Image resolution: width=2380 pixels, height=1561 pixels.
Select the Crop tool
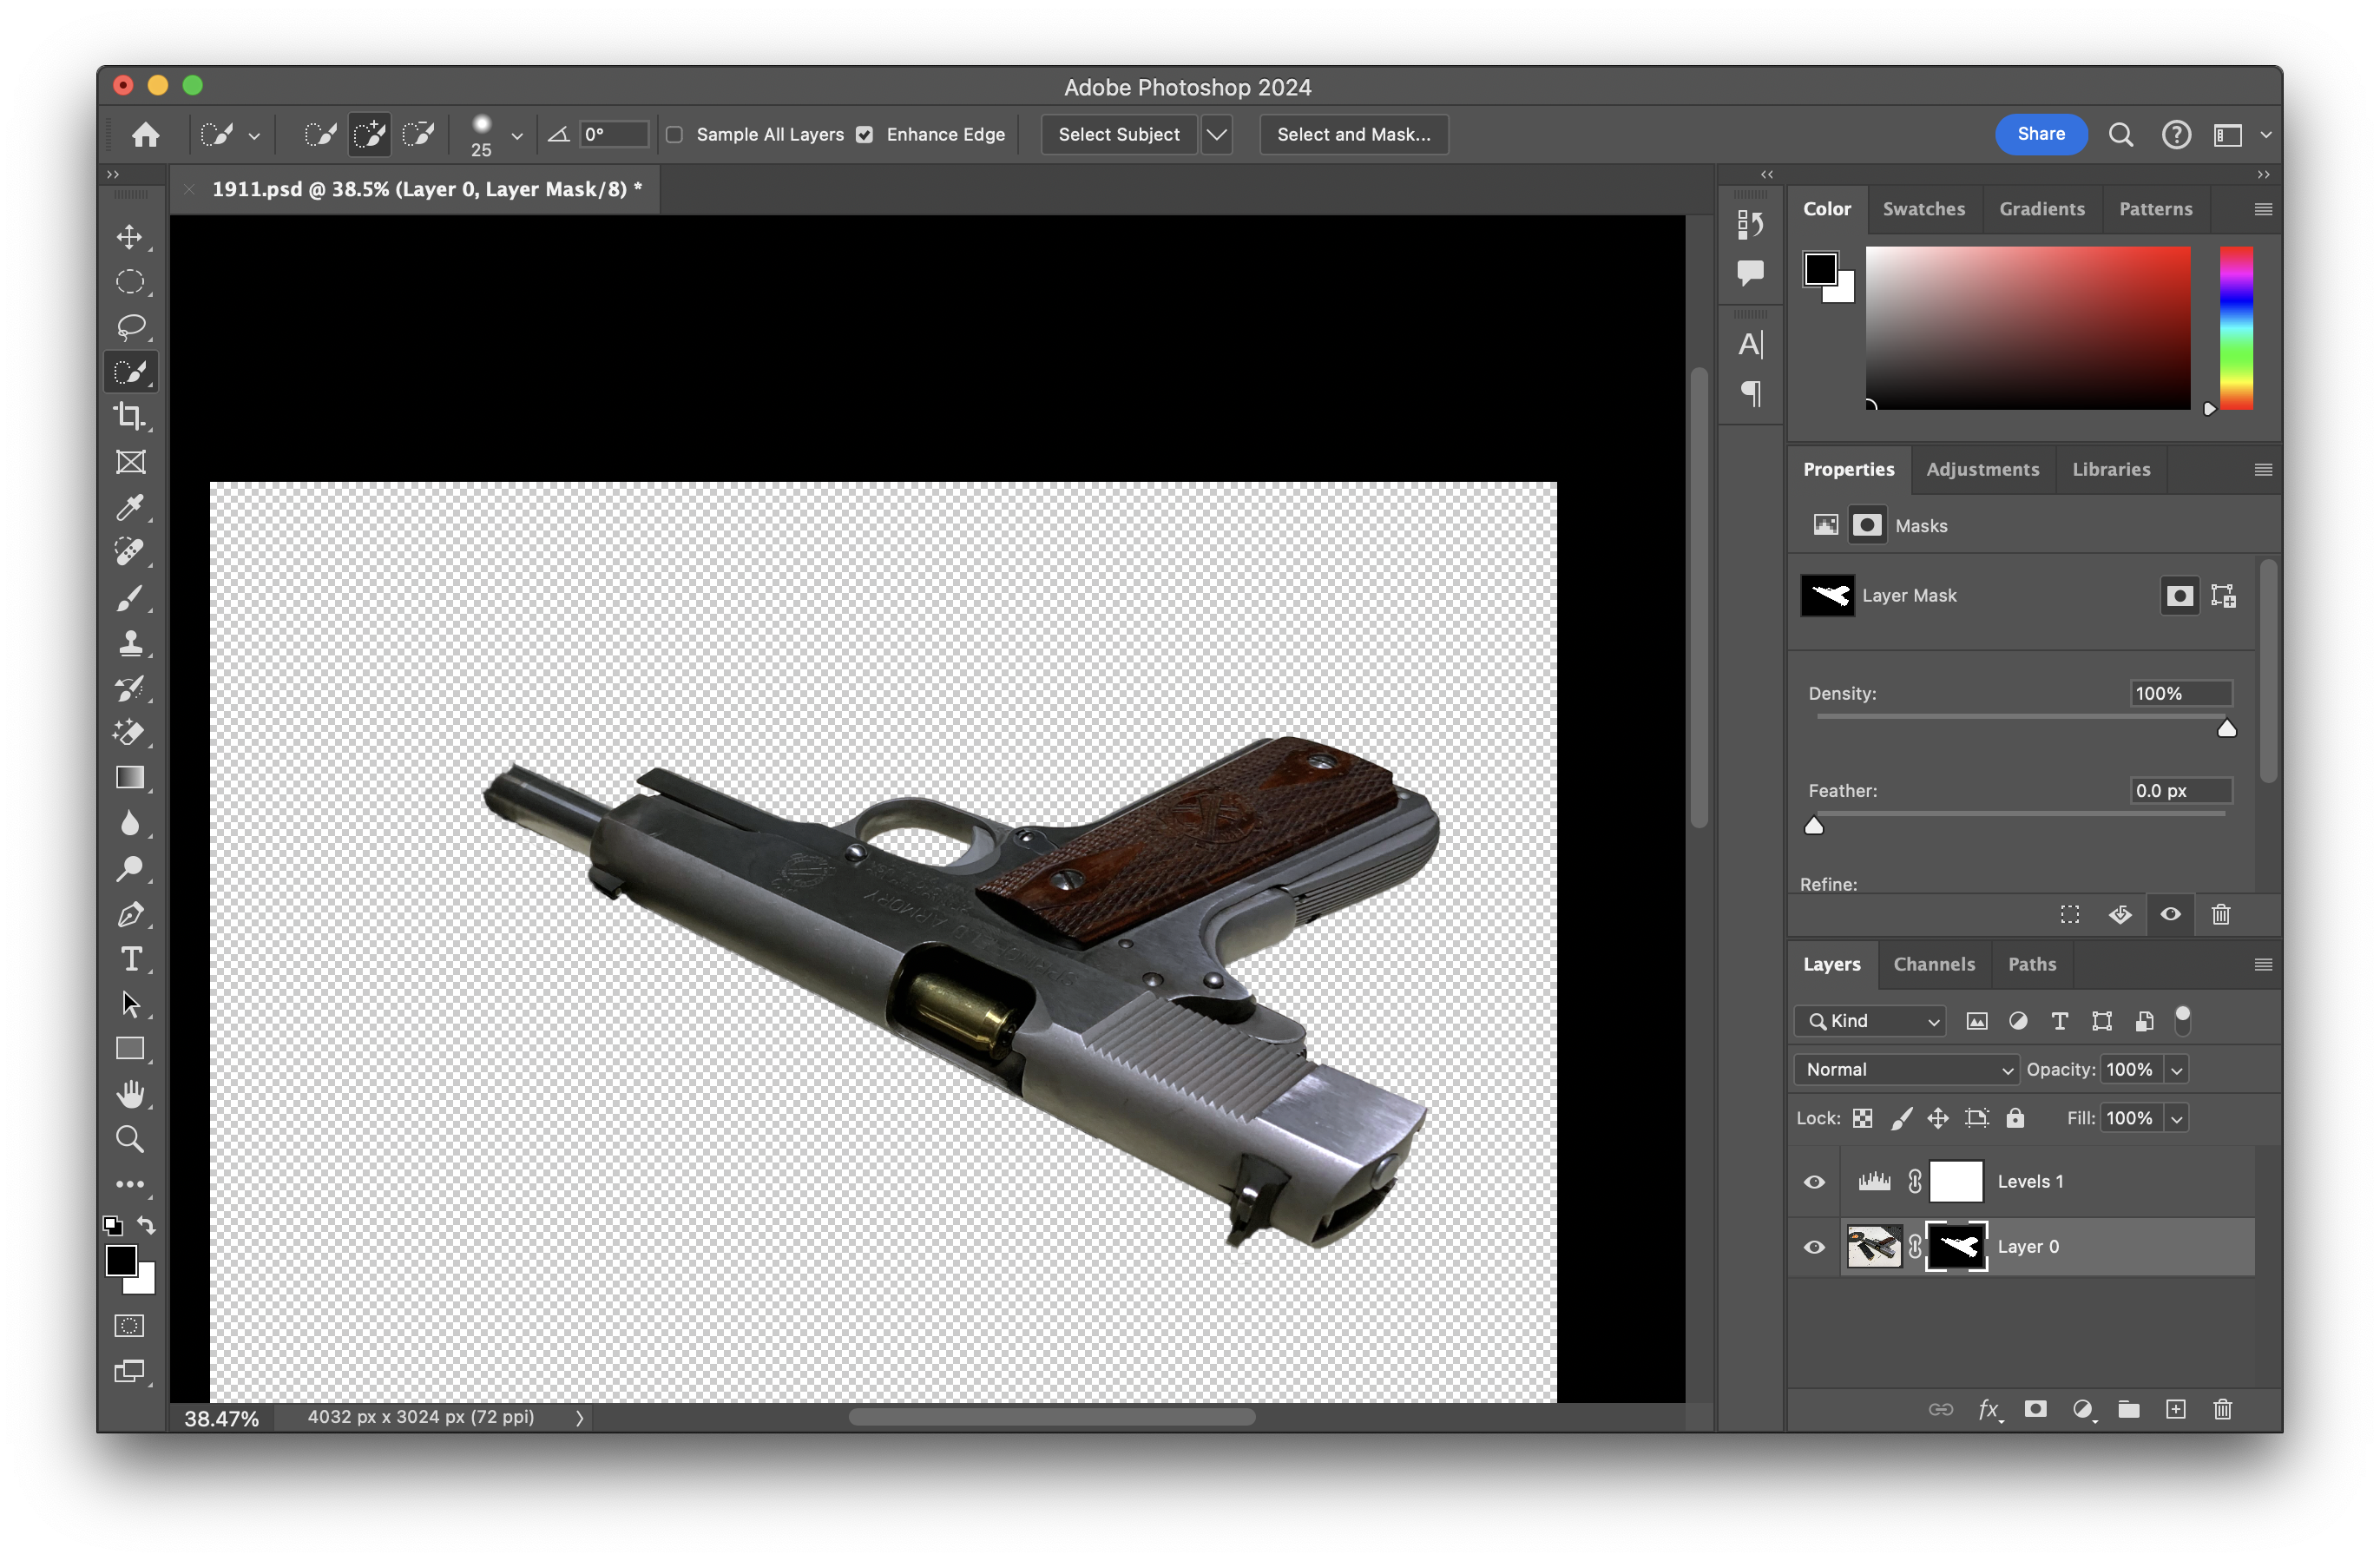pyautogui.click(x=129, y=416)
